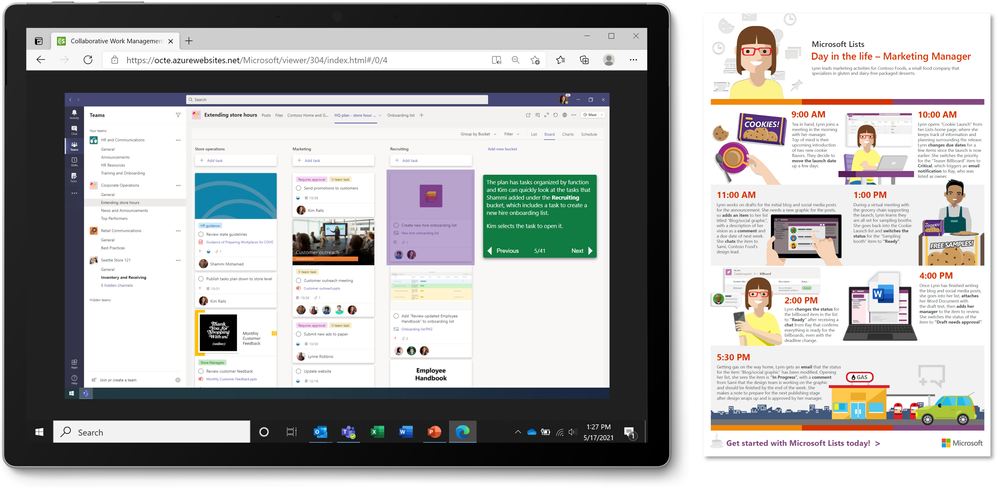Click Next in the green guide box
Image resolution: width=999 pixels, height=489 pixels.
point(582,251)
